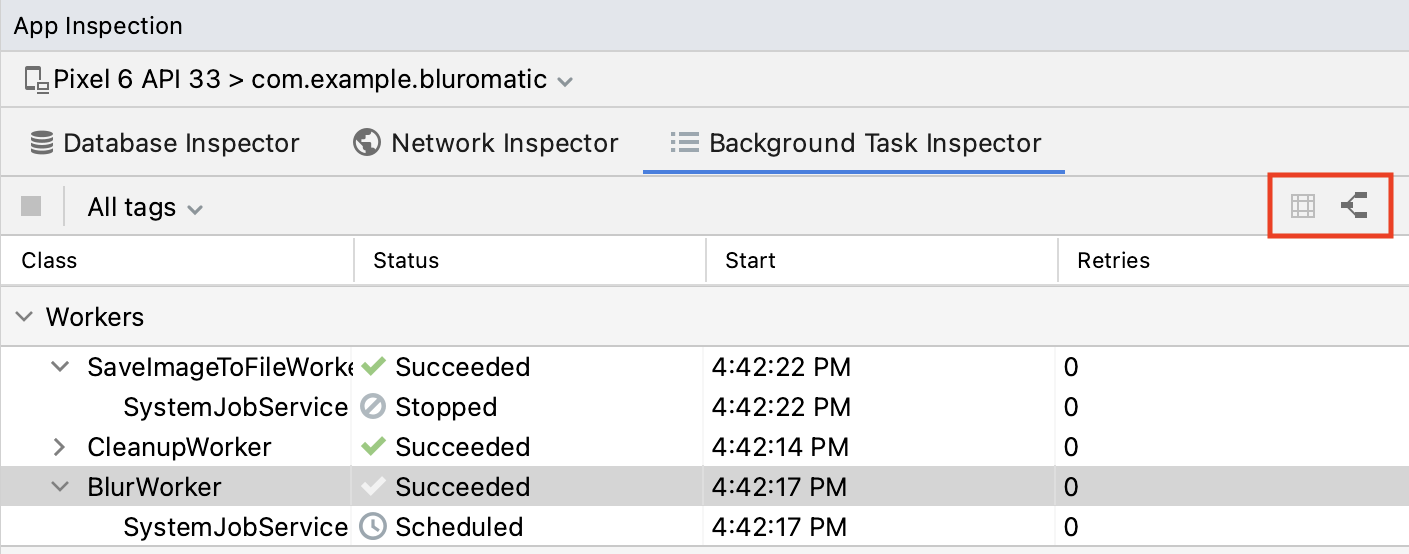The width and height of the screenshot is (1409, 554).
Task: Collapse the Workers section
Action: pyautogui.click(x=23, y=317)
